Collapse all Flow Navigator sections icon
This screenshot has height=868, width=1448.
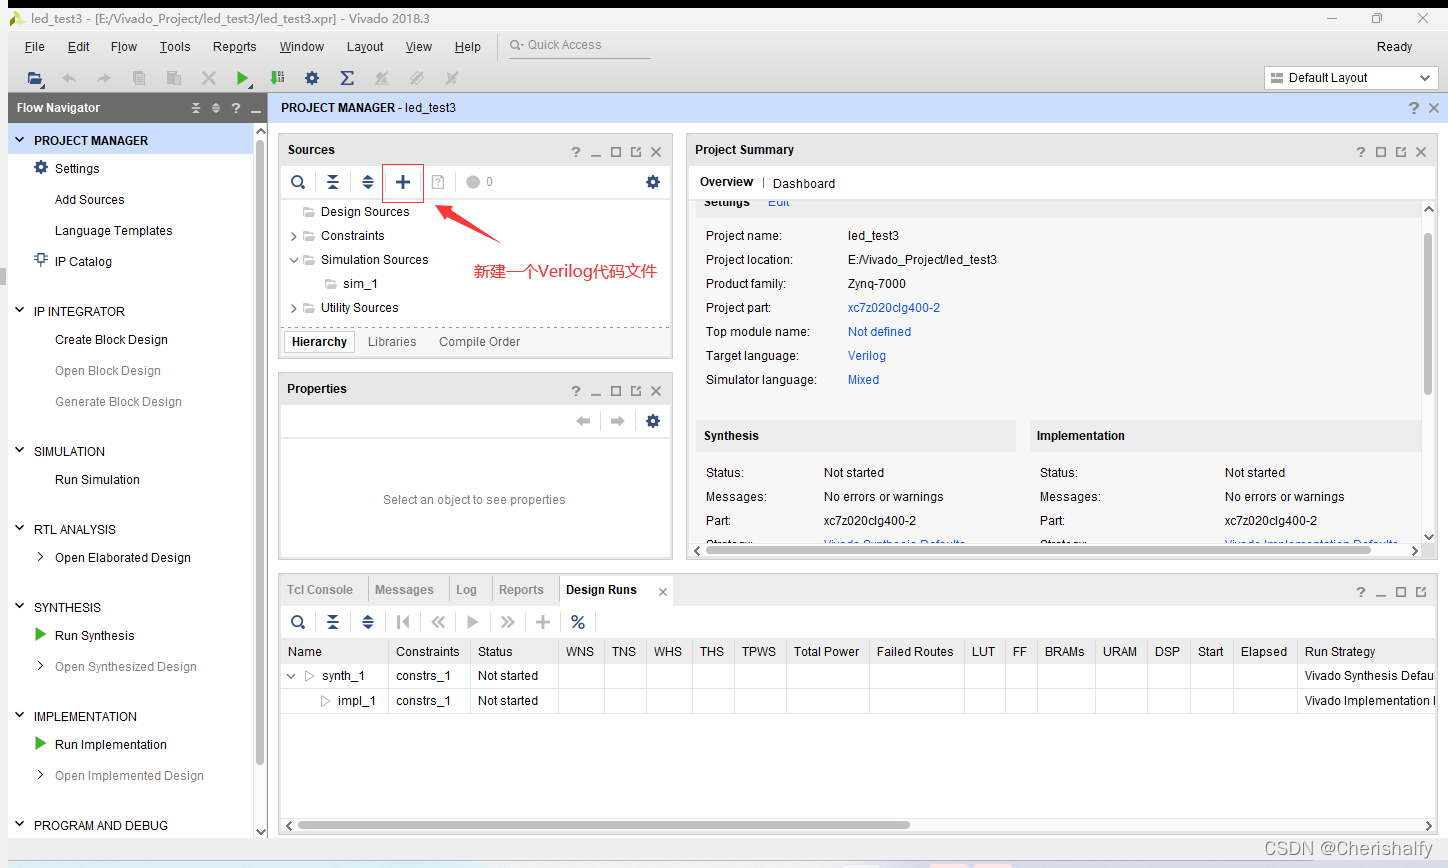pos(196,108)
